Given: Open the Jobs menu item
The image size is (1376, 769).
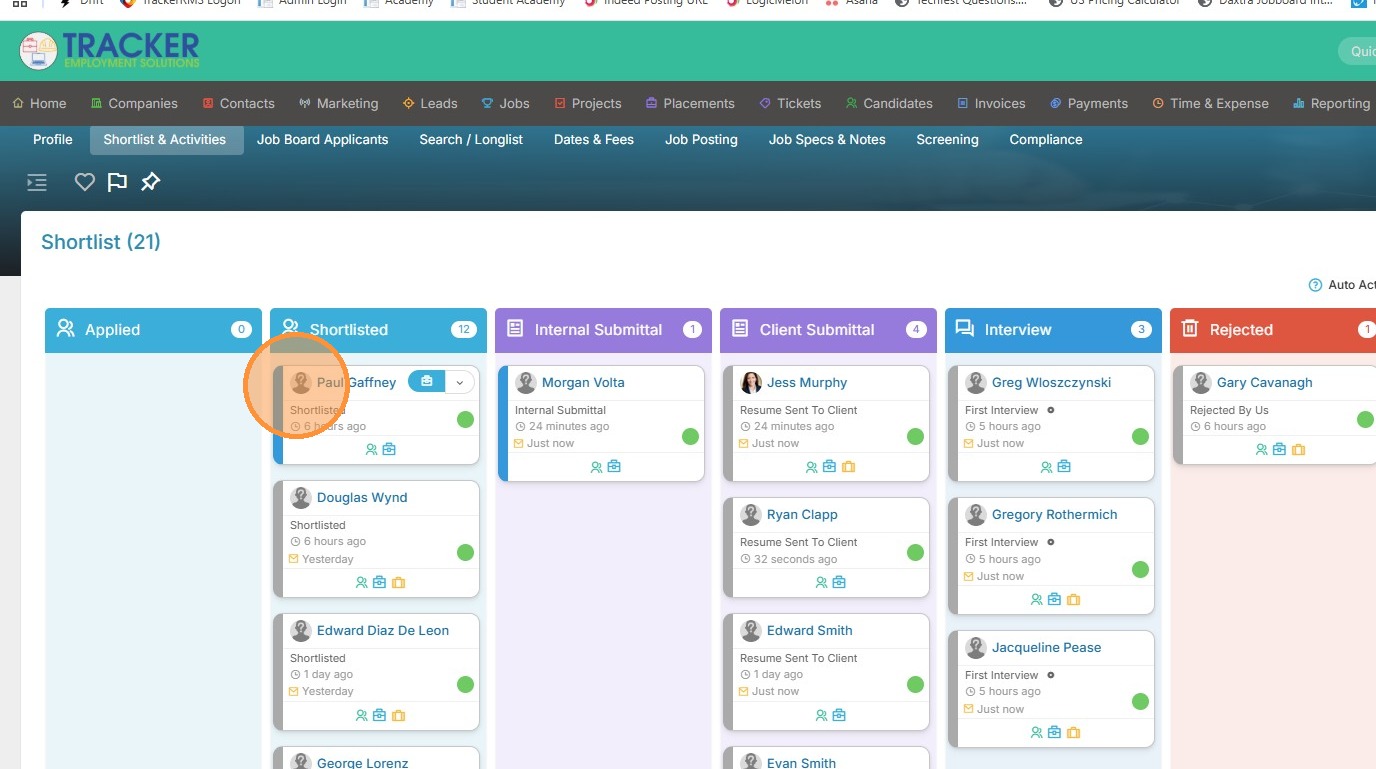Looking at the screenshot, I should coord(506,103).
